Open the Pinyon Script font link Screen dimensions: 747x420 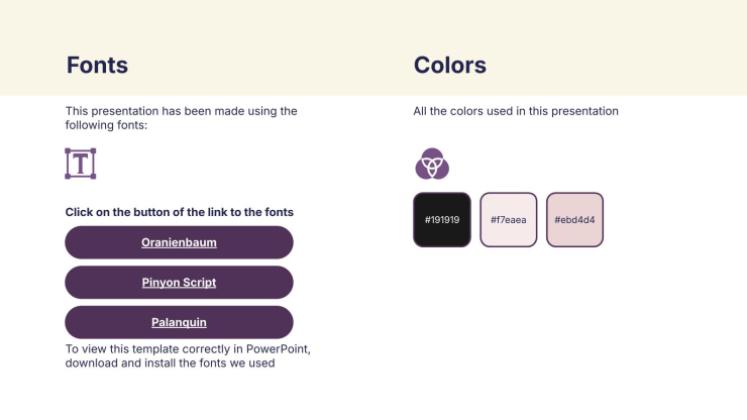(x=179, y=282)
